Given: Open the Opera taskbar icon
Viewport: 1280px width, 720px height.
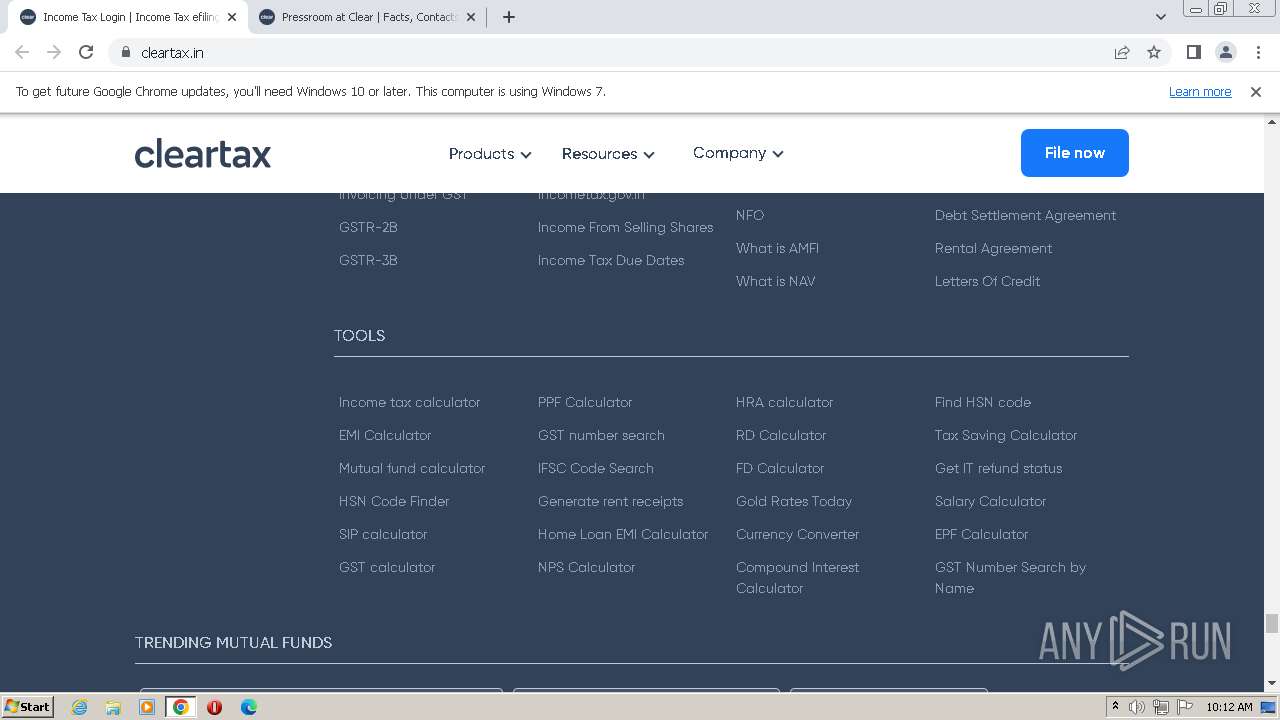Looking at the screenshot, I should 214,707.
